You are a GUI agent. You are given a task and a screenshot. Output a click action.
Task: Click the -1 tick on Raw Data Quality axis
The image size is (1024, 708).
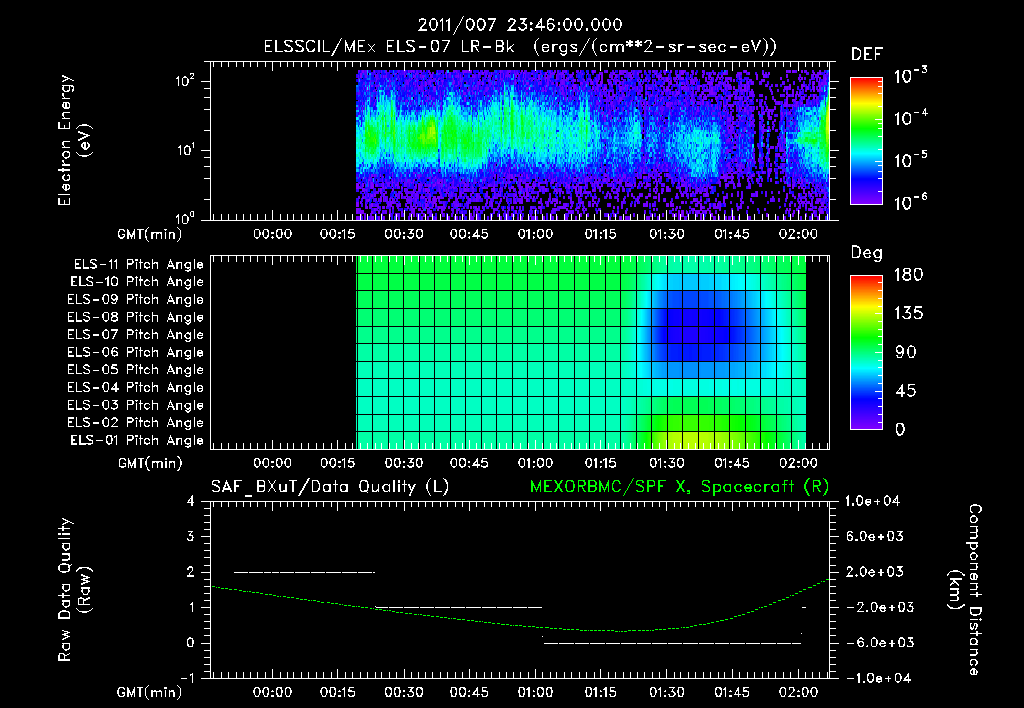(187, 678)
